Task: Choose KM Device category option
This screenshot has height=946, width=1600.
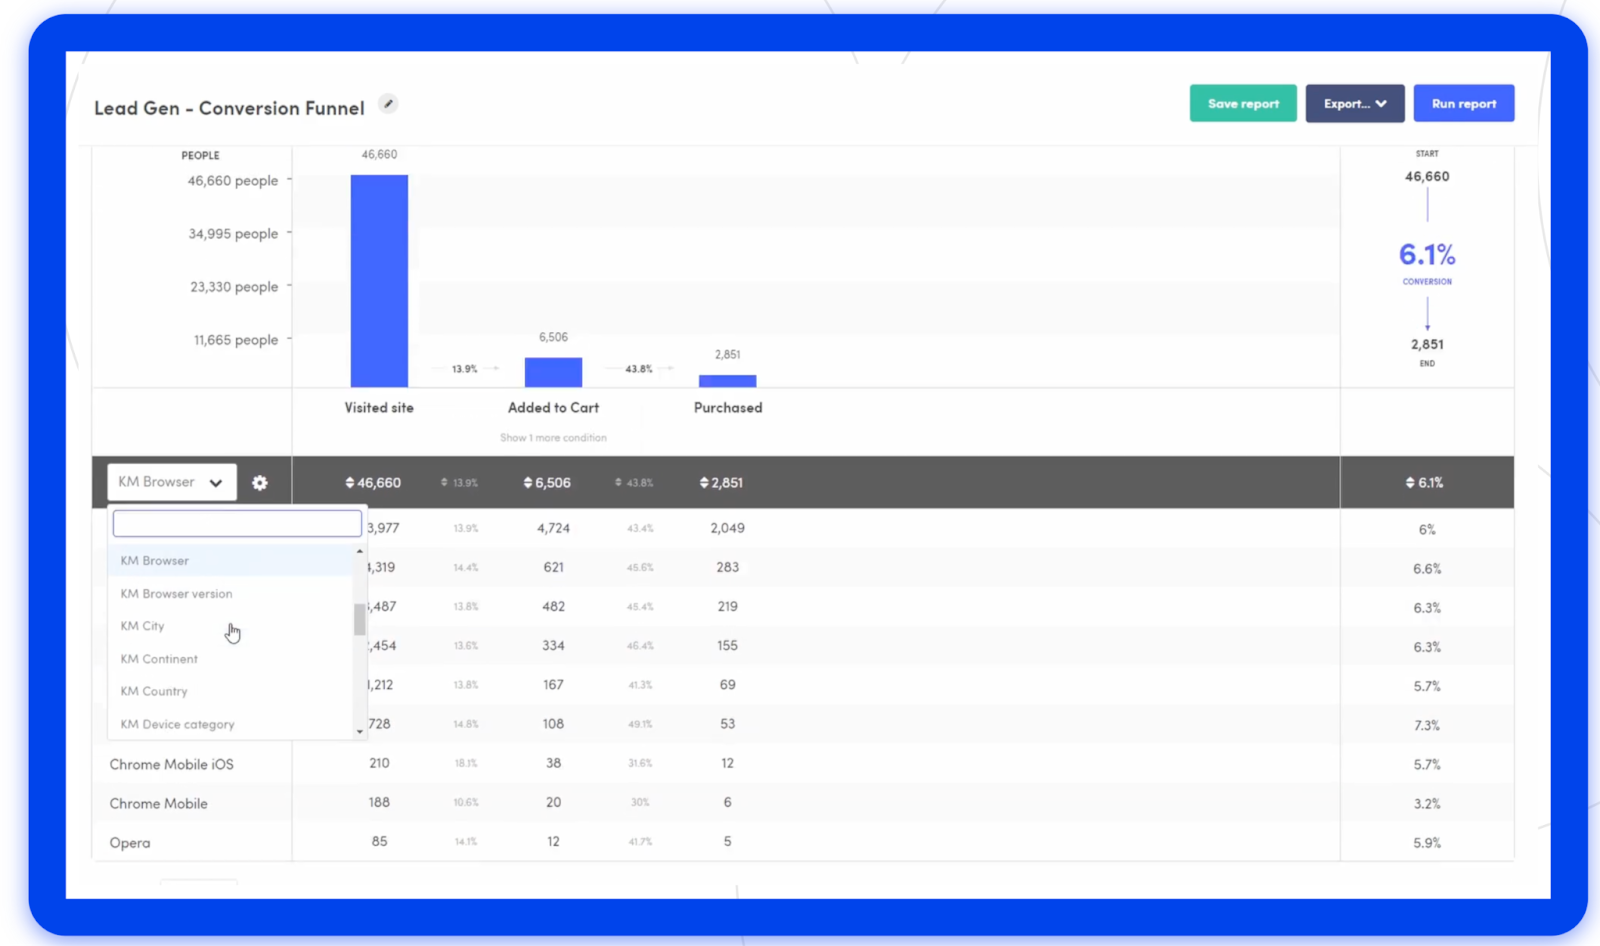Action: coord(177,724)
